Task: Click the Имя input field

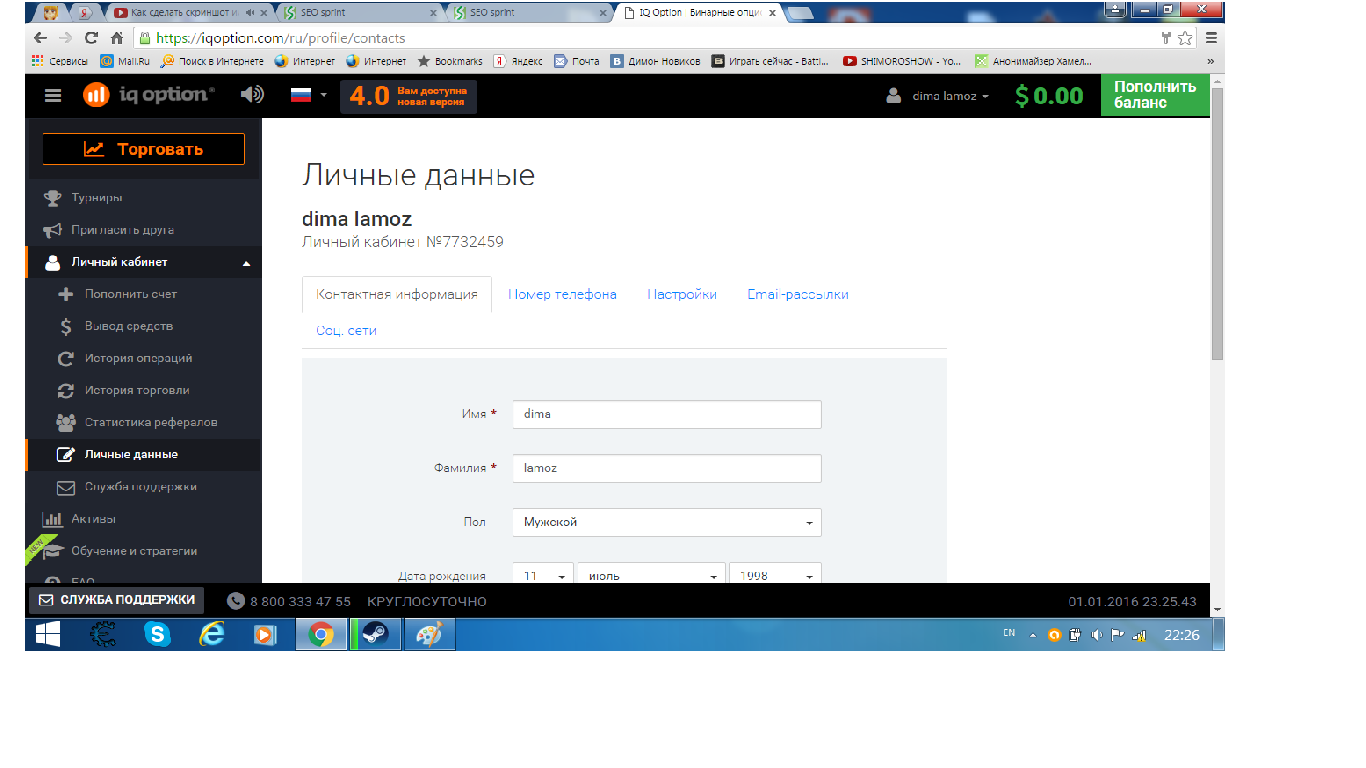Action: coord(667,414)
